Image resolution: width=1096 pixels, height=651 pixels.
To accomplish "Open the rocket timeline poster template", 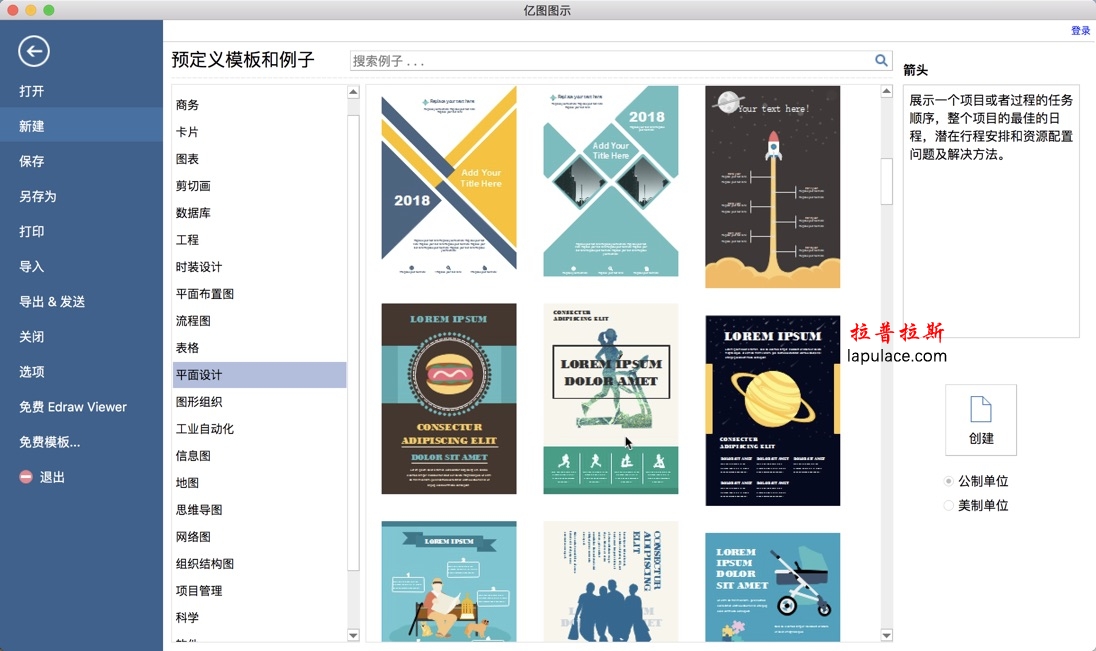I will pos(772,187).
